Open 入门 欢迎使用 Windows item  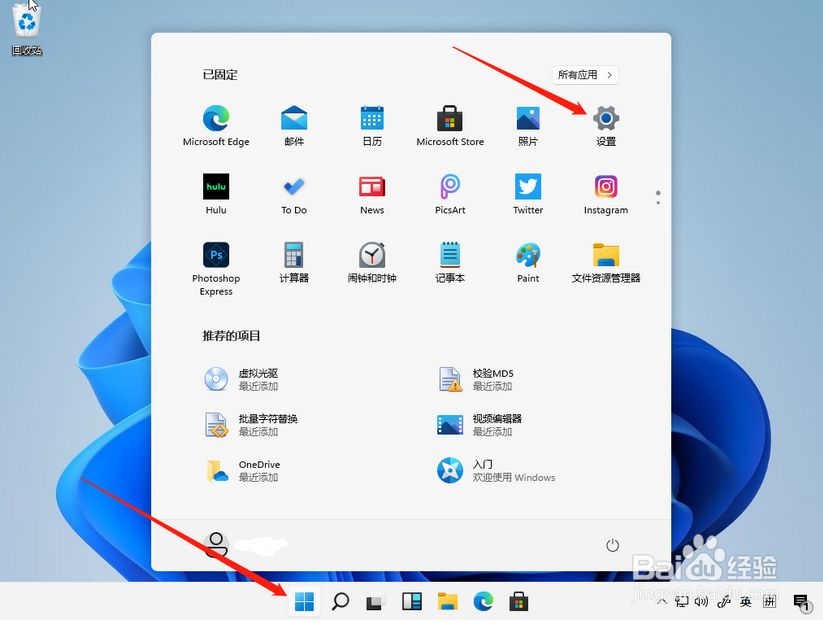(496, 470)
